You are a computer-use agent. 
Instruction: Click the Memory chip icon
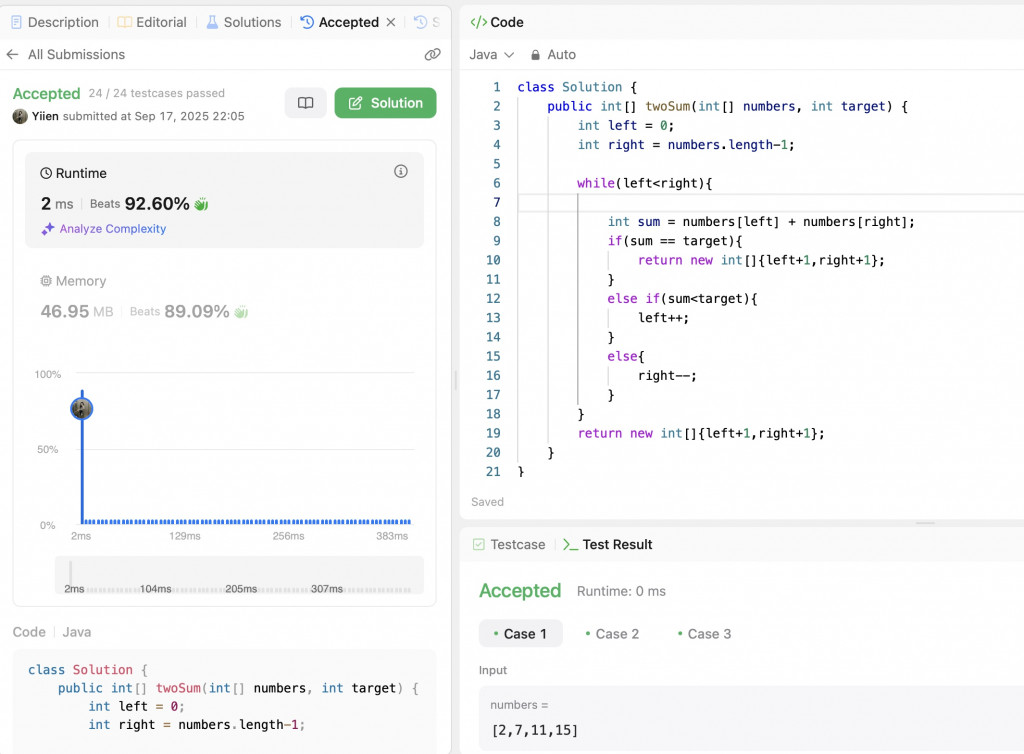[x=46, y=281]
